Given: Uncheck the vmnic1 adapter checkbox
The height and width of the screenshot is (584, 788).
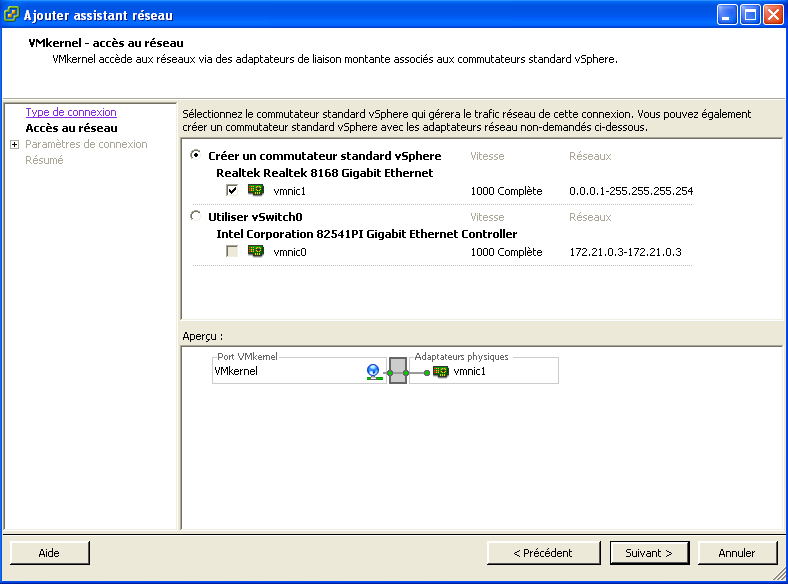Looking at the screenshot, I should point(232,191).
